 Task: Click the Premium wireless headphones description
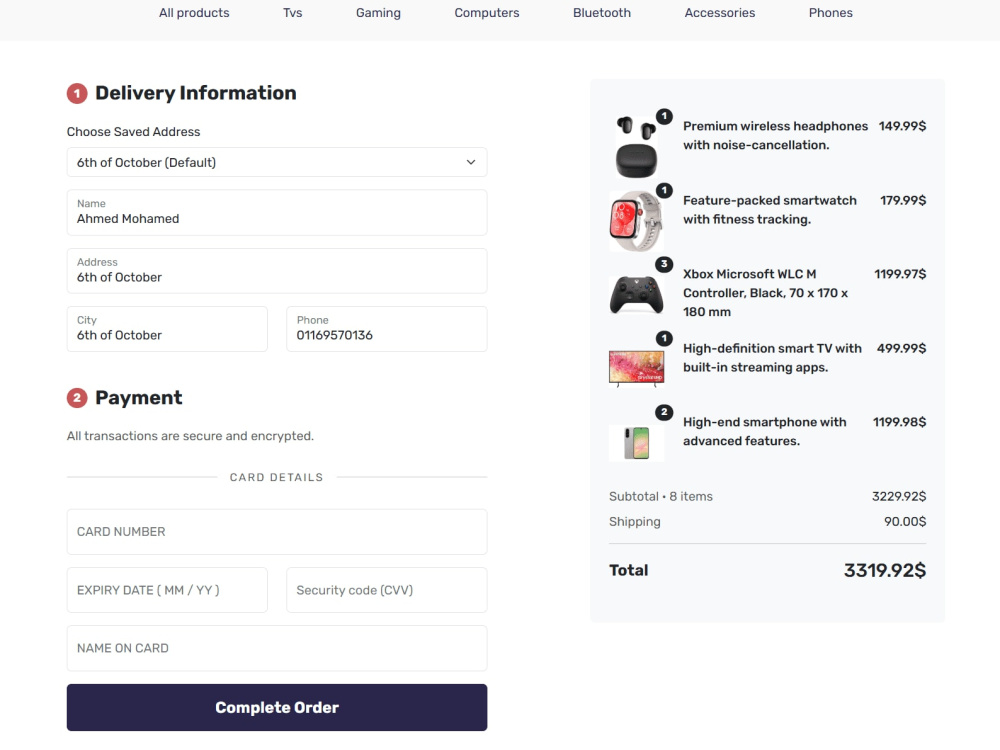point(775,135)
